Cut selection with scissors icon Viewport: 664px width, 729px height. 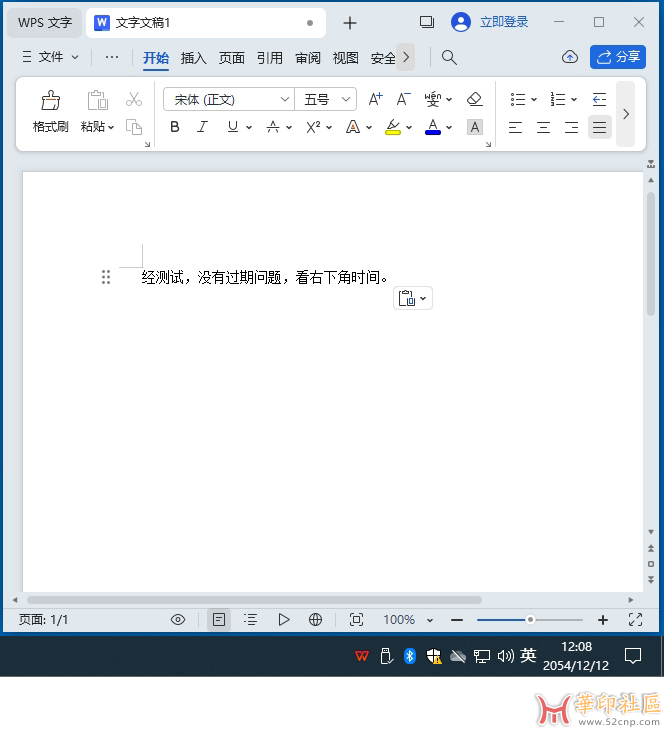coord(134,99)
